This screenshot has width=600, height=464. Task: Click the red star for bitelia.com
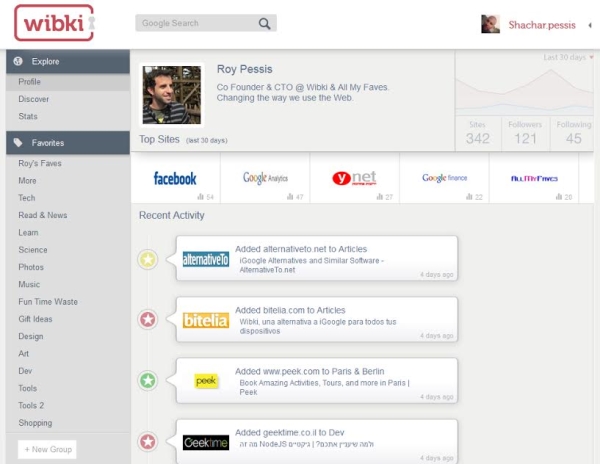click(148, 319)
